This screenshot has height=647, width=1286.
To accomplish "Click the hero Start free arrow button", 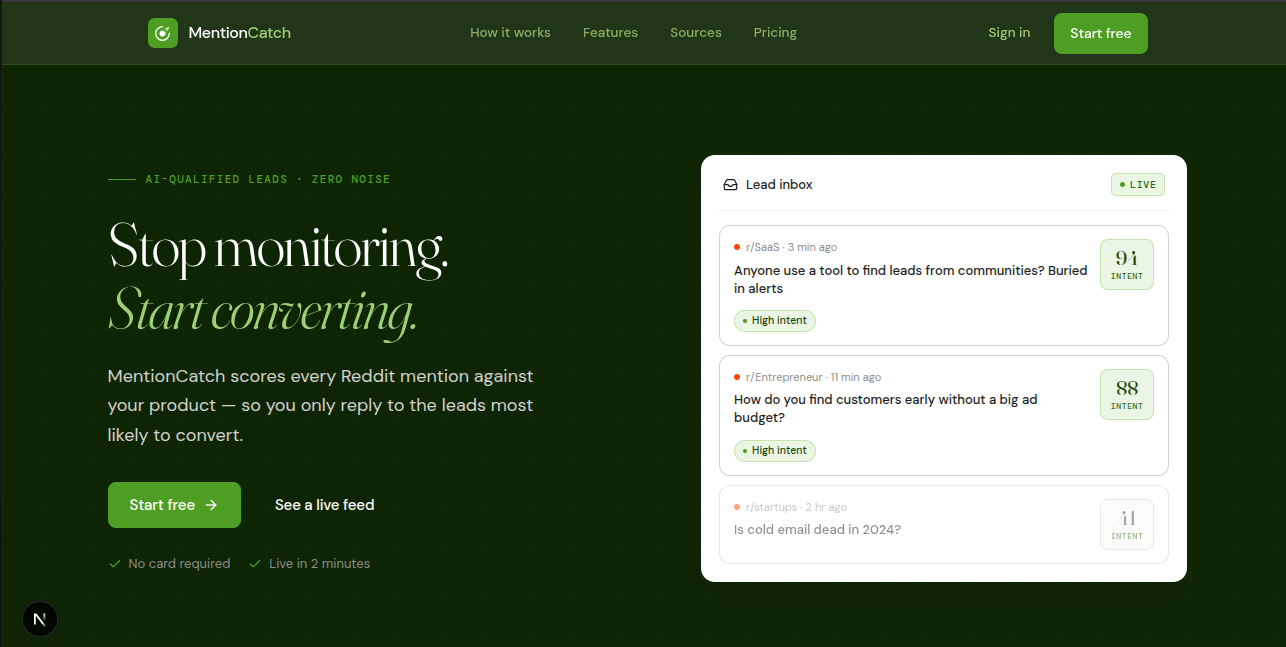I will [x=174, y=505].
